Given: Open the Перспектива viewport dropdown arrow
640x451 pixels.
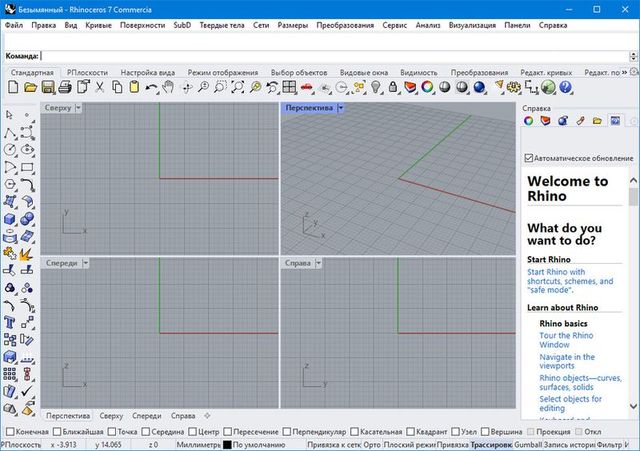Looking at the screenshot, I should coord(340,107).
